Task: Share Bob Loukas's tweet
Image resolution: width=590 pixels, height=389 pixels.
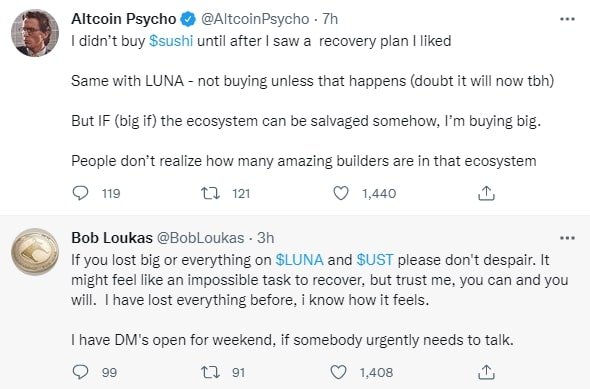Action: point(486,372)
